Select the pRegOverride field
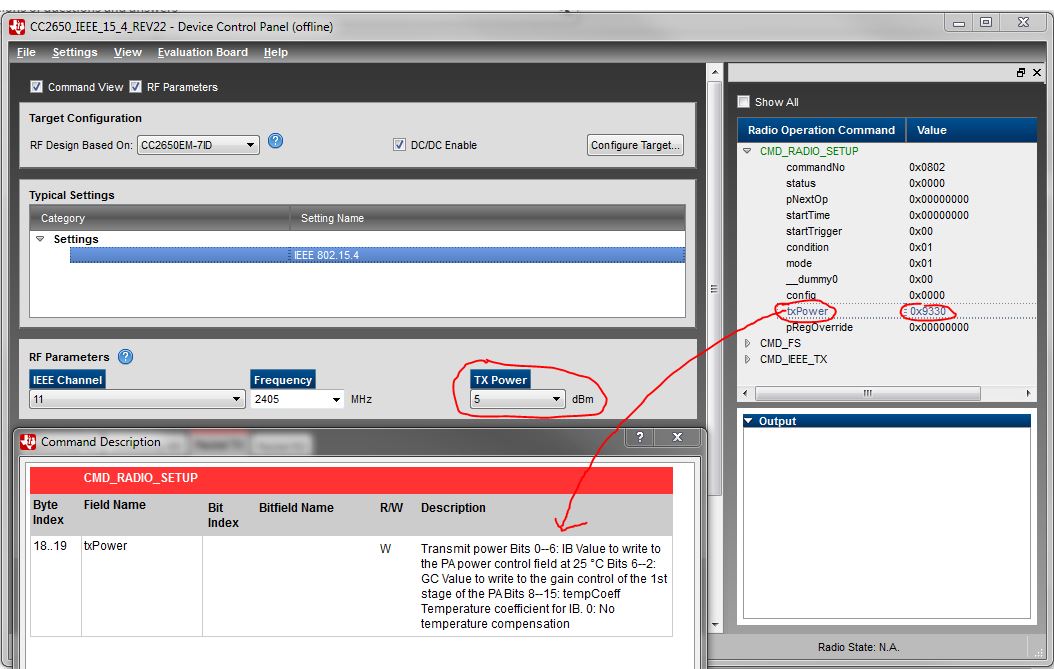Image resolution: width=1054 pixels, height=669 pixels. tap(819, 327)
